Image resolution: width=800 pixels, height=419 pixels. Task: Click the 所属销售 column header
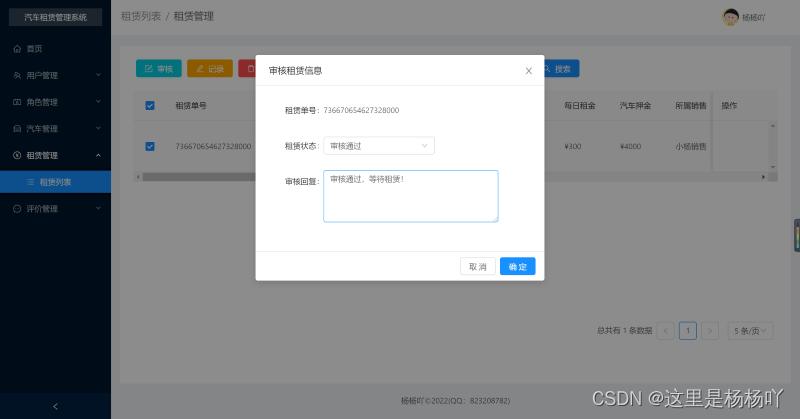tap(691, 106)
